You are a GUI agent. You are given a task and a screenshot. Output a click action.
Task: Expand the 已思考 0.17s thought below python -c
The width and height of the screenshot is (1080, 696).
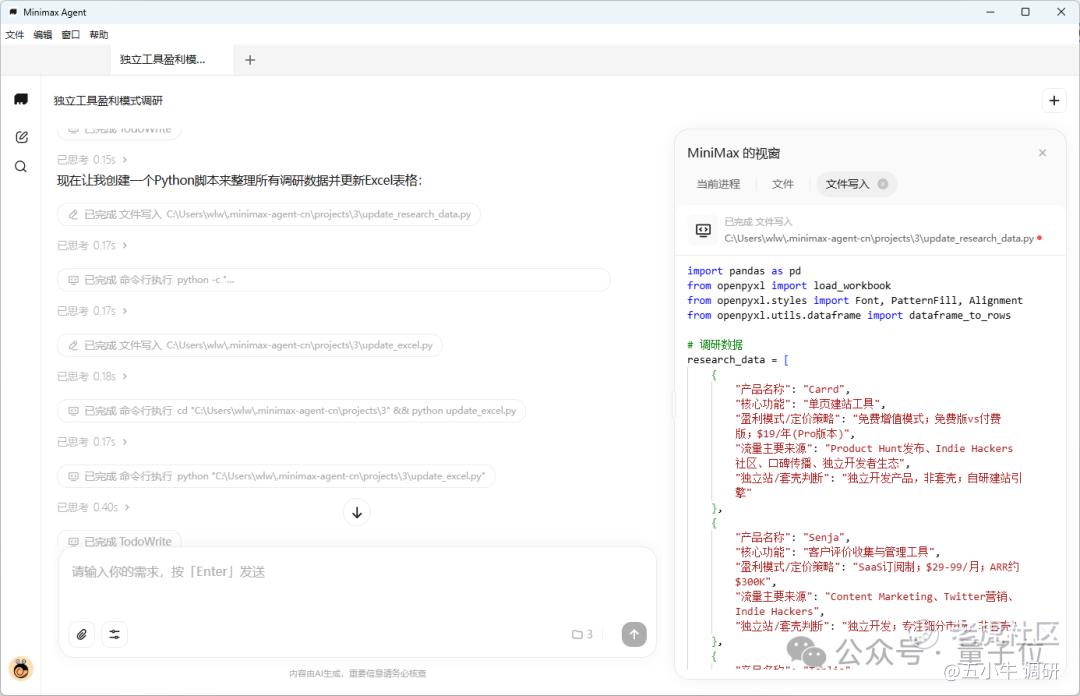point(92,311)
